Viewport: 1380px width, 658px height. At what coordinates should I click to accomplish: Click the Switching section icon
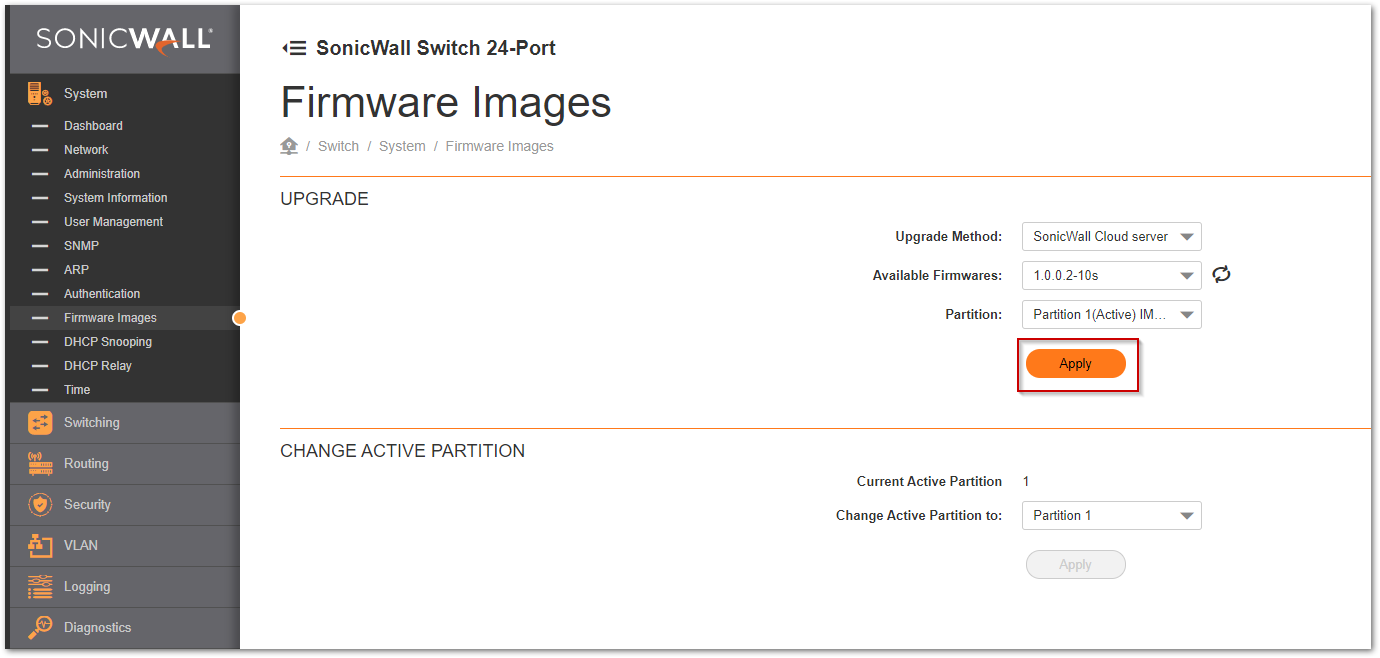[x=40, y=423]
